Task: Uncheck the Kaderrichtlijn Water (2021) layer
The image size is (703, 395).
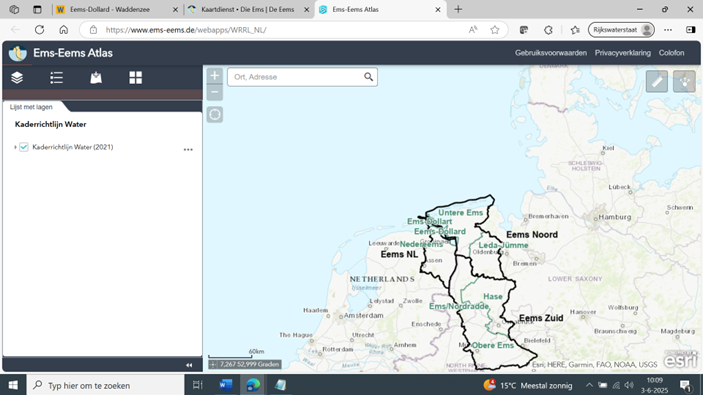Action: [x=24, y=147]
